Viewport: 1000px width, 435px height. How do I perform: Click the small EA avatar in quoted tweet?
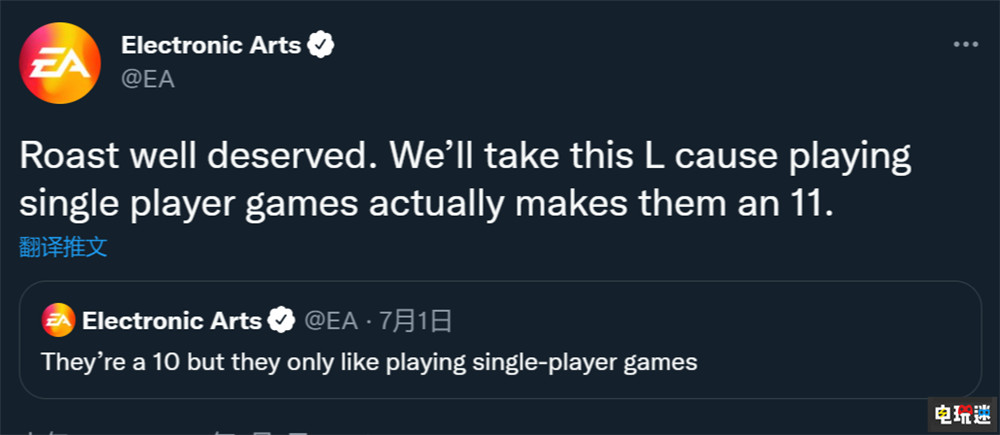click(58, 320)
